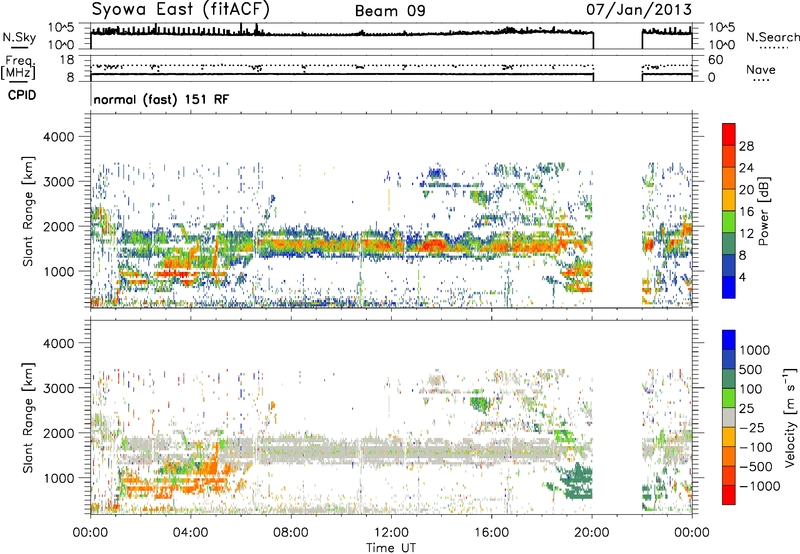Click the 'N.Search' legend label
Image resolution: width=800 pixels, height=554 pixels.
pyautogui.click(x=772, y=37)
